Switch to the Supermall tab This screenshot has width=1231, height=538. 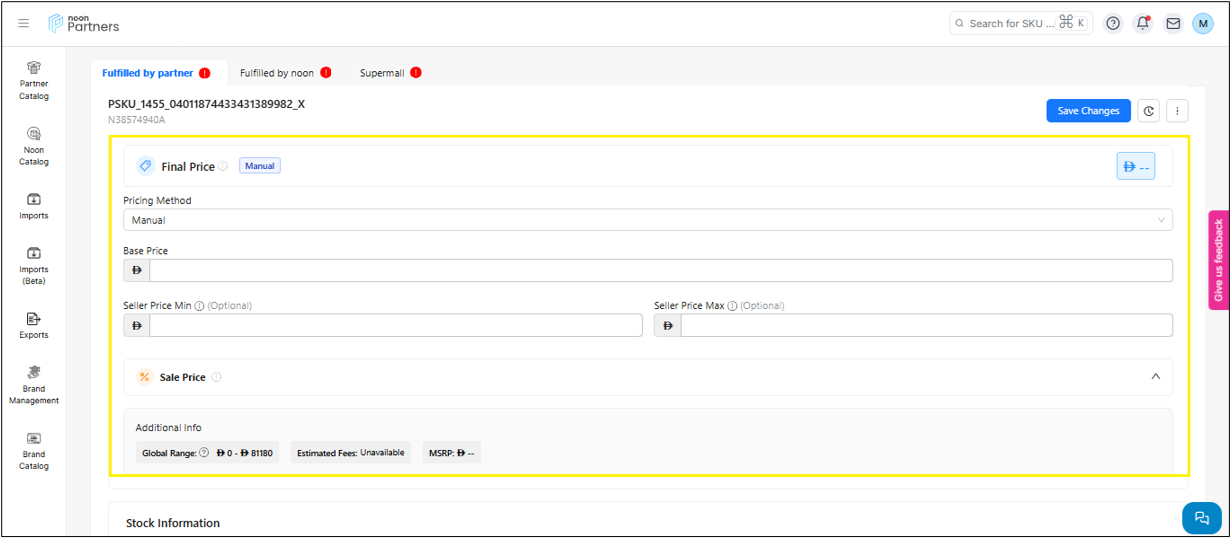click(x=382, y=73)
